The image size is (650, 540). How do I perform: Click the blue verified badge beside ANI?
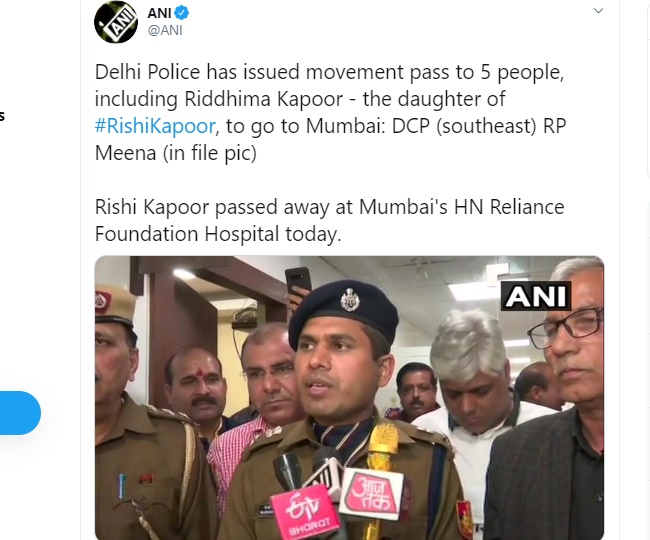click(x=182, y=13)
